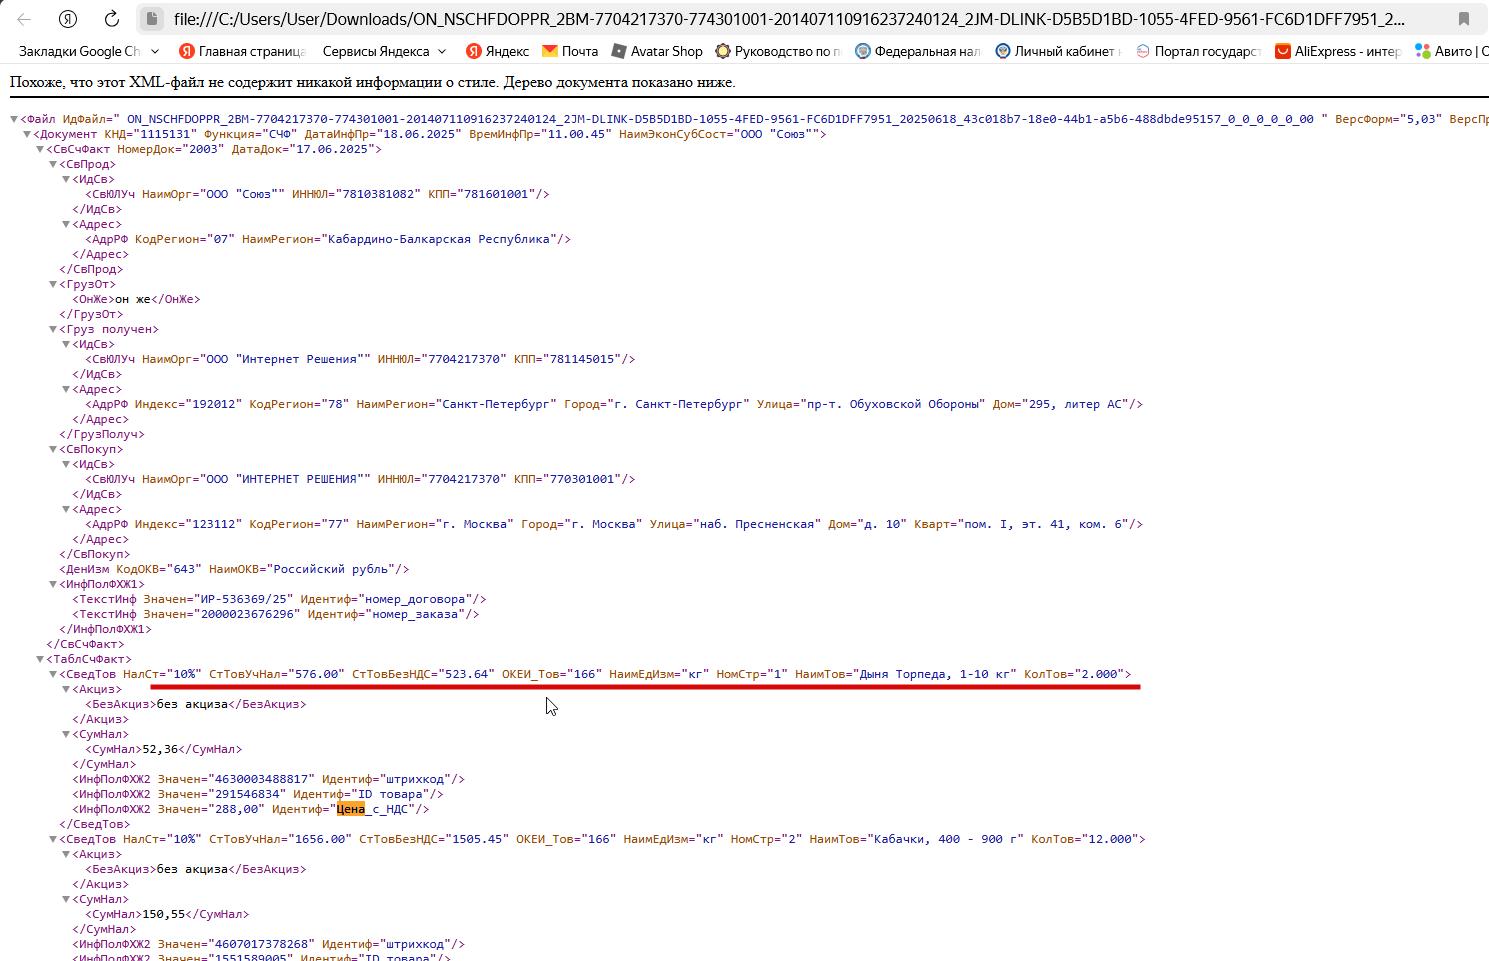Collapse the ГрузОт node

click(53, 284)
